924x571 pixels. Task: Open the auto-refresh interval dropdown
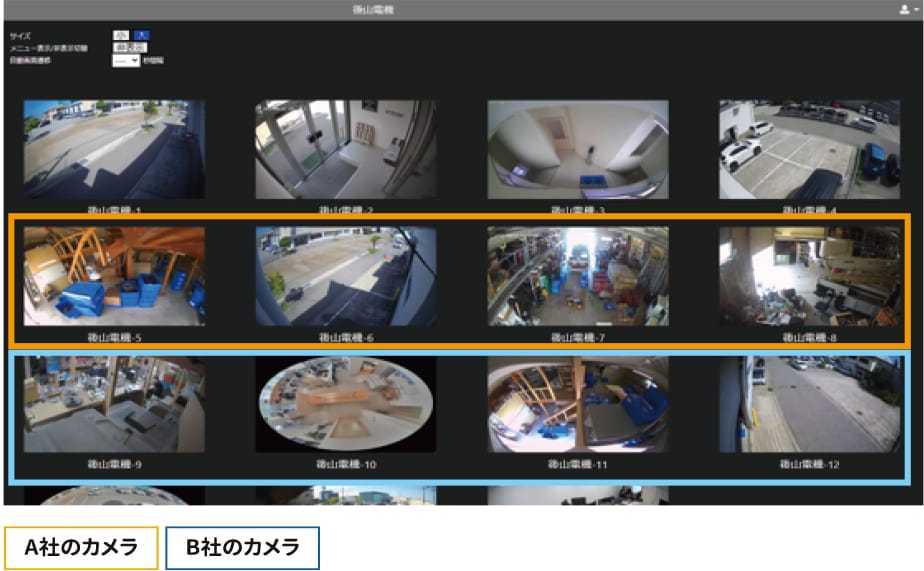click(126, 60)
